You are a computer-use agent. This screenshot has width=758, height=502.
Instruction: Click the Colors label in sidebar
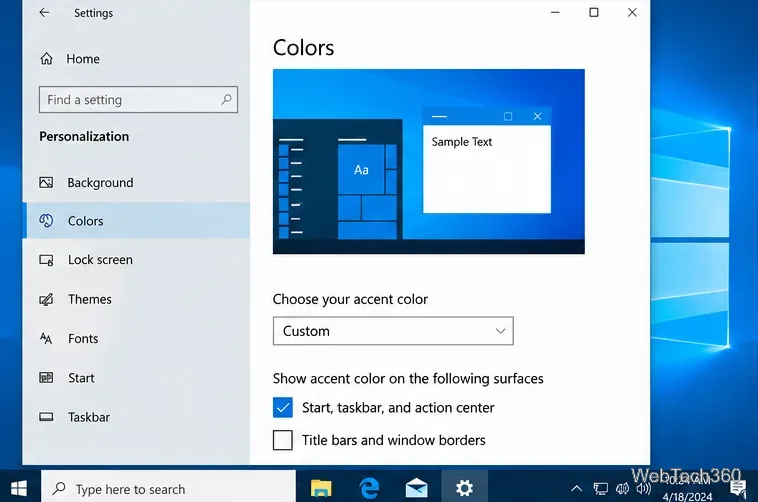point(86,221)
